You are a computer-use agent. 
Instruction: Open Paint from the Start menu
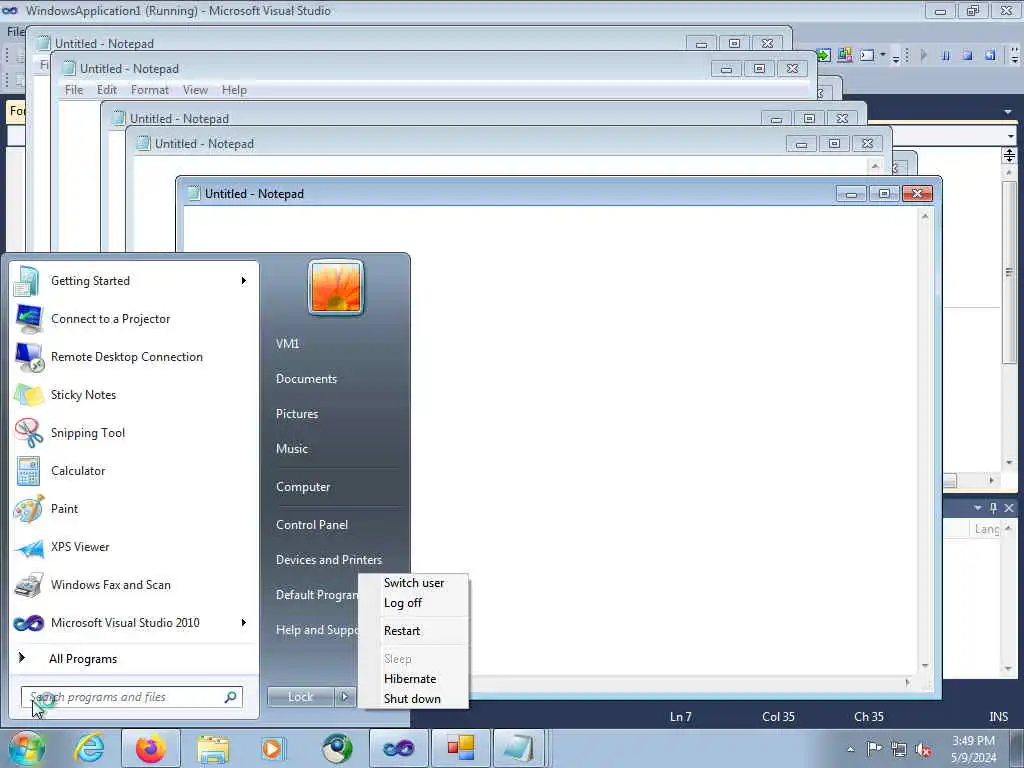[x=135, y=509]
